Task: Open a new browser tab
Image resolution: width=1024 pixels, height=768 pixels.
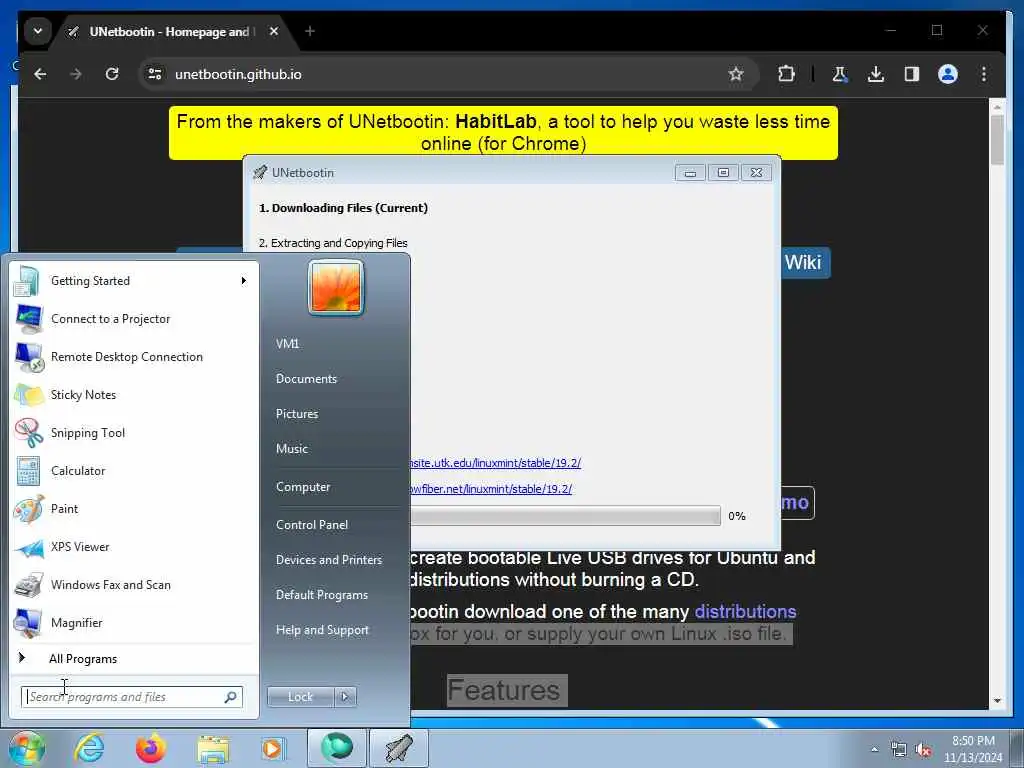Action: click(x=310, y=31)
